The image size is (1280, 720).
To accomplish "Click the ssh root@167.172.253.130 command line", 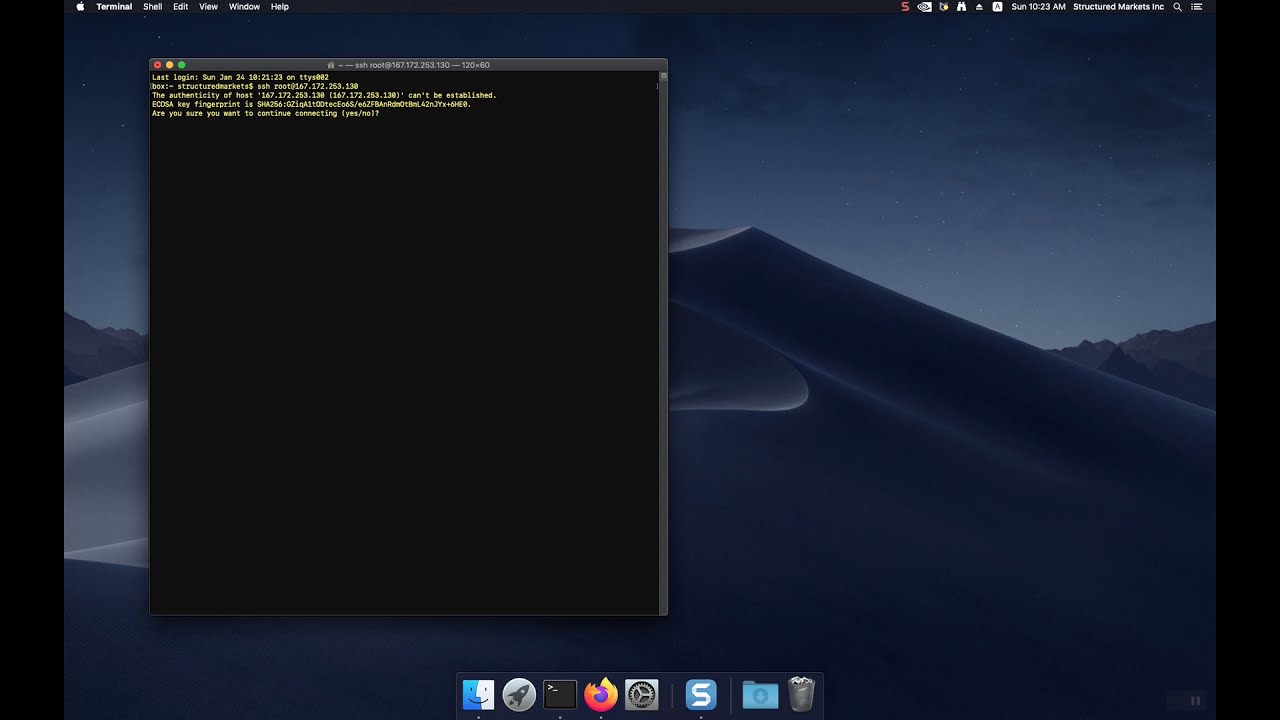I will (x=255, y=86).
